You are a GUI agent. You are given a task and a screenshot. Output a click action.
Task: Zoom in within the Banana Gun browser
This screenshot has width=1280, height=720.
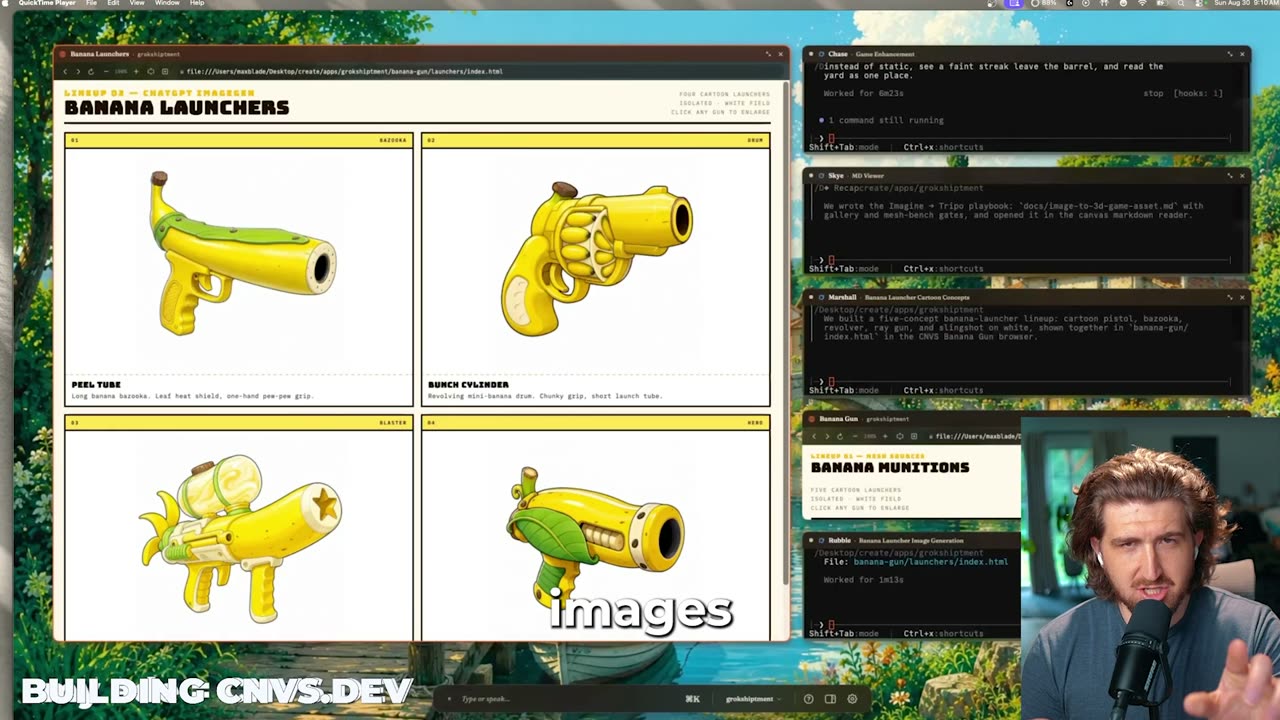[885, 436]
